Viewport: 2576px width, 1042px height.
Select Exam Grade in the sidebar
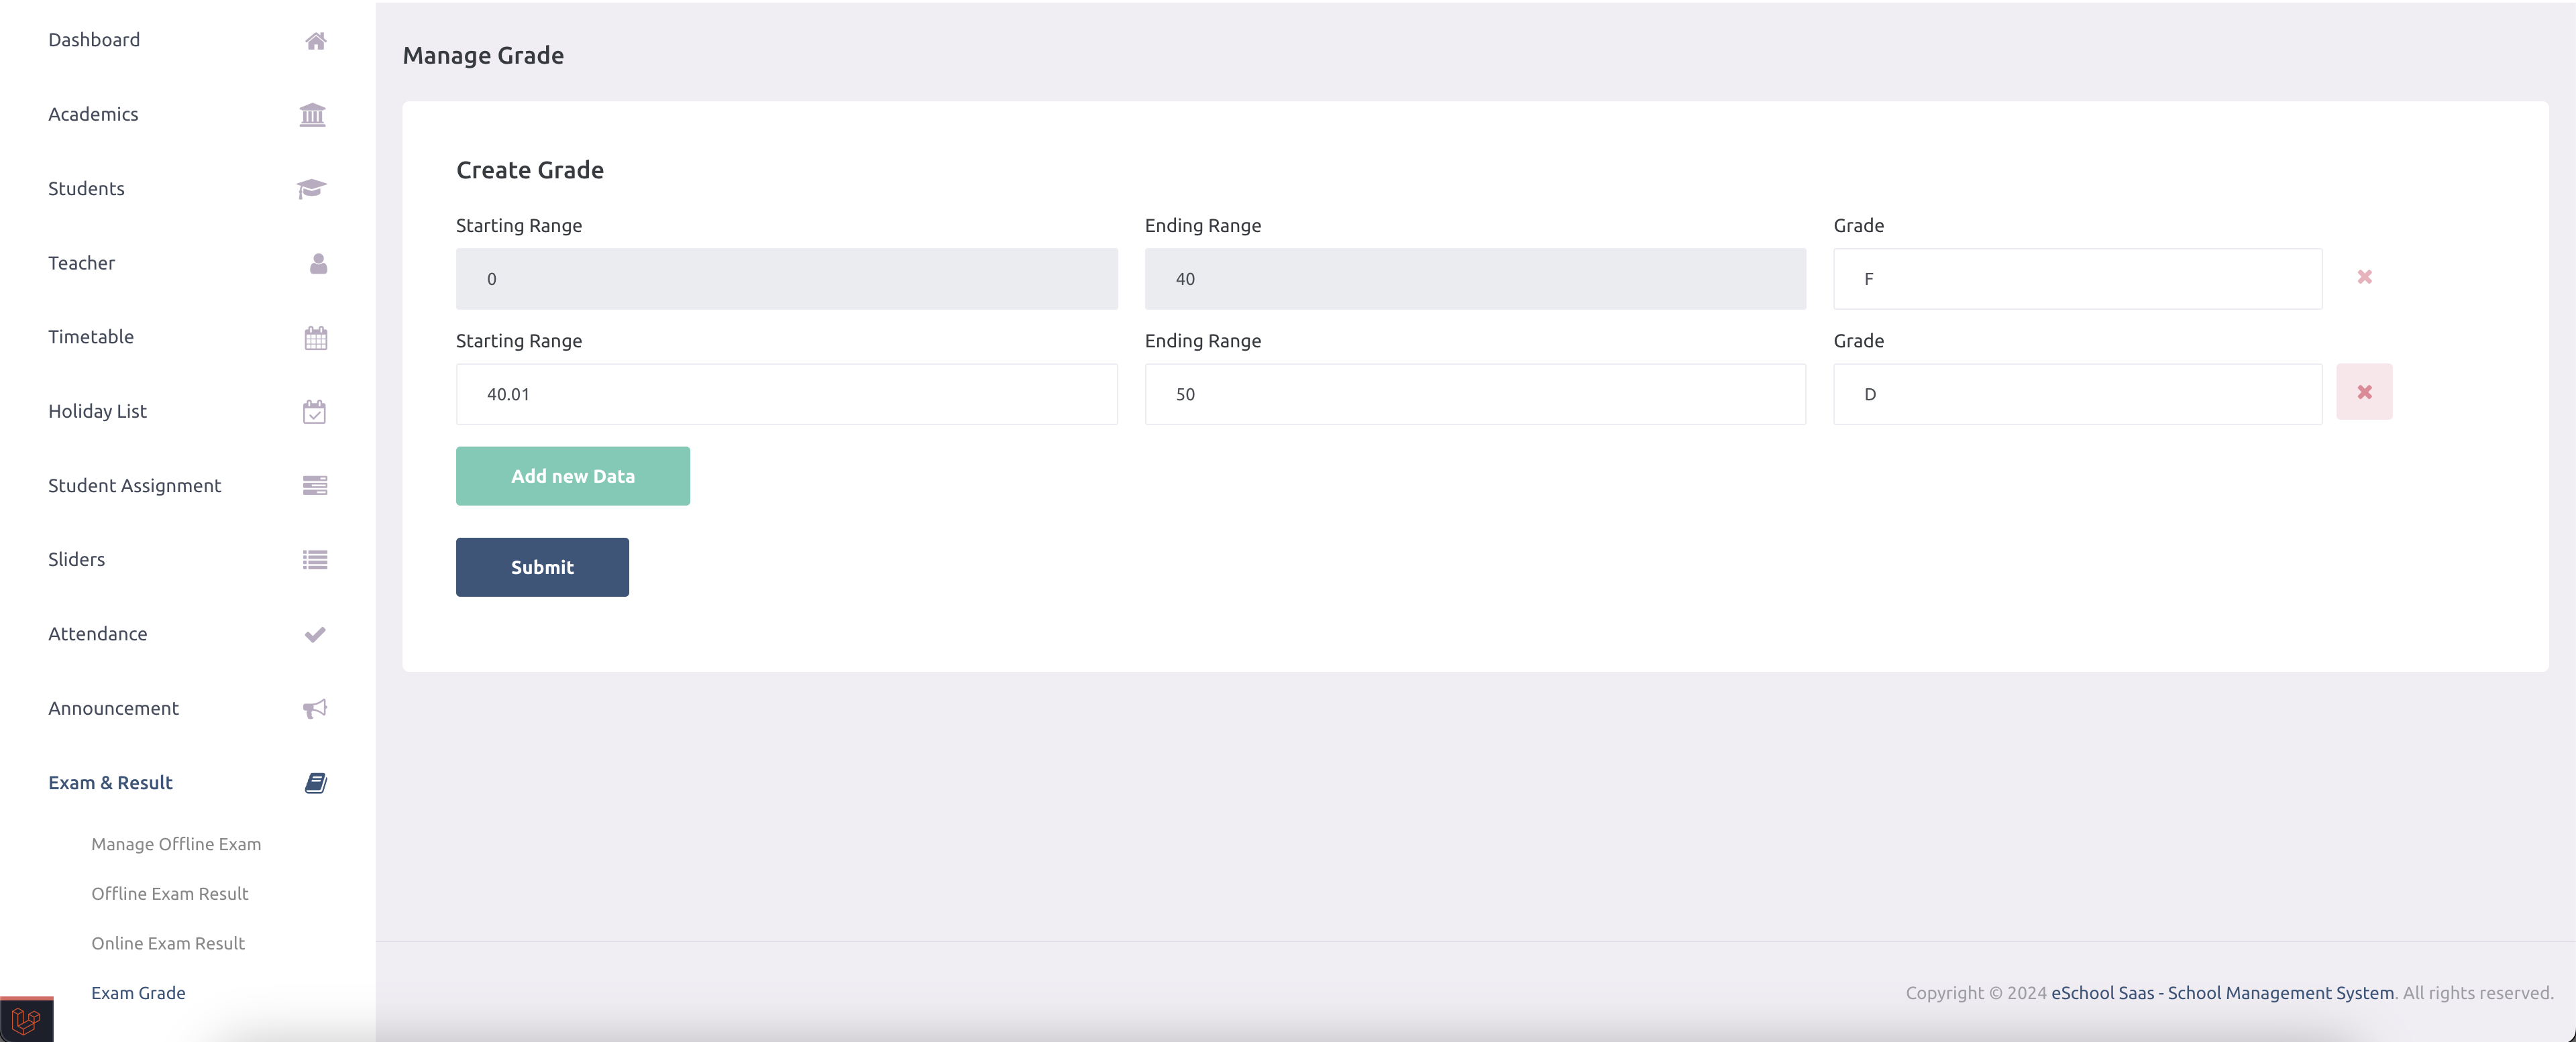[x=138, y=993]
